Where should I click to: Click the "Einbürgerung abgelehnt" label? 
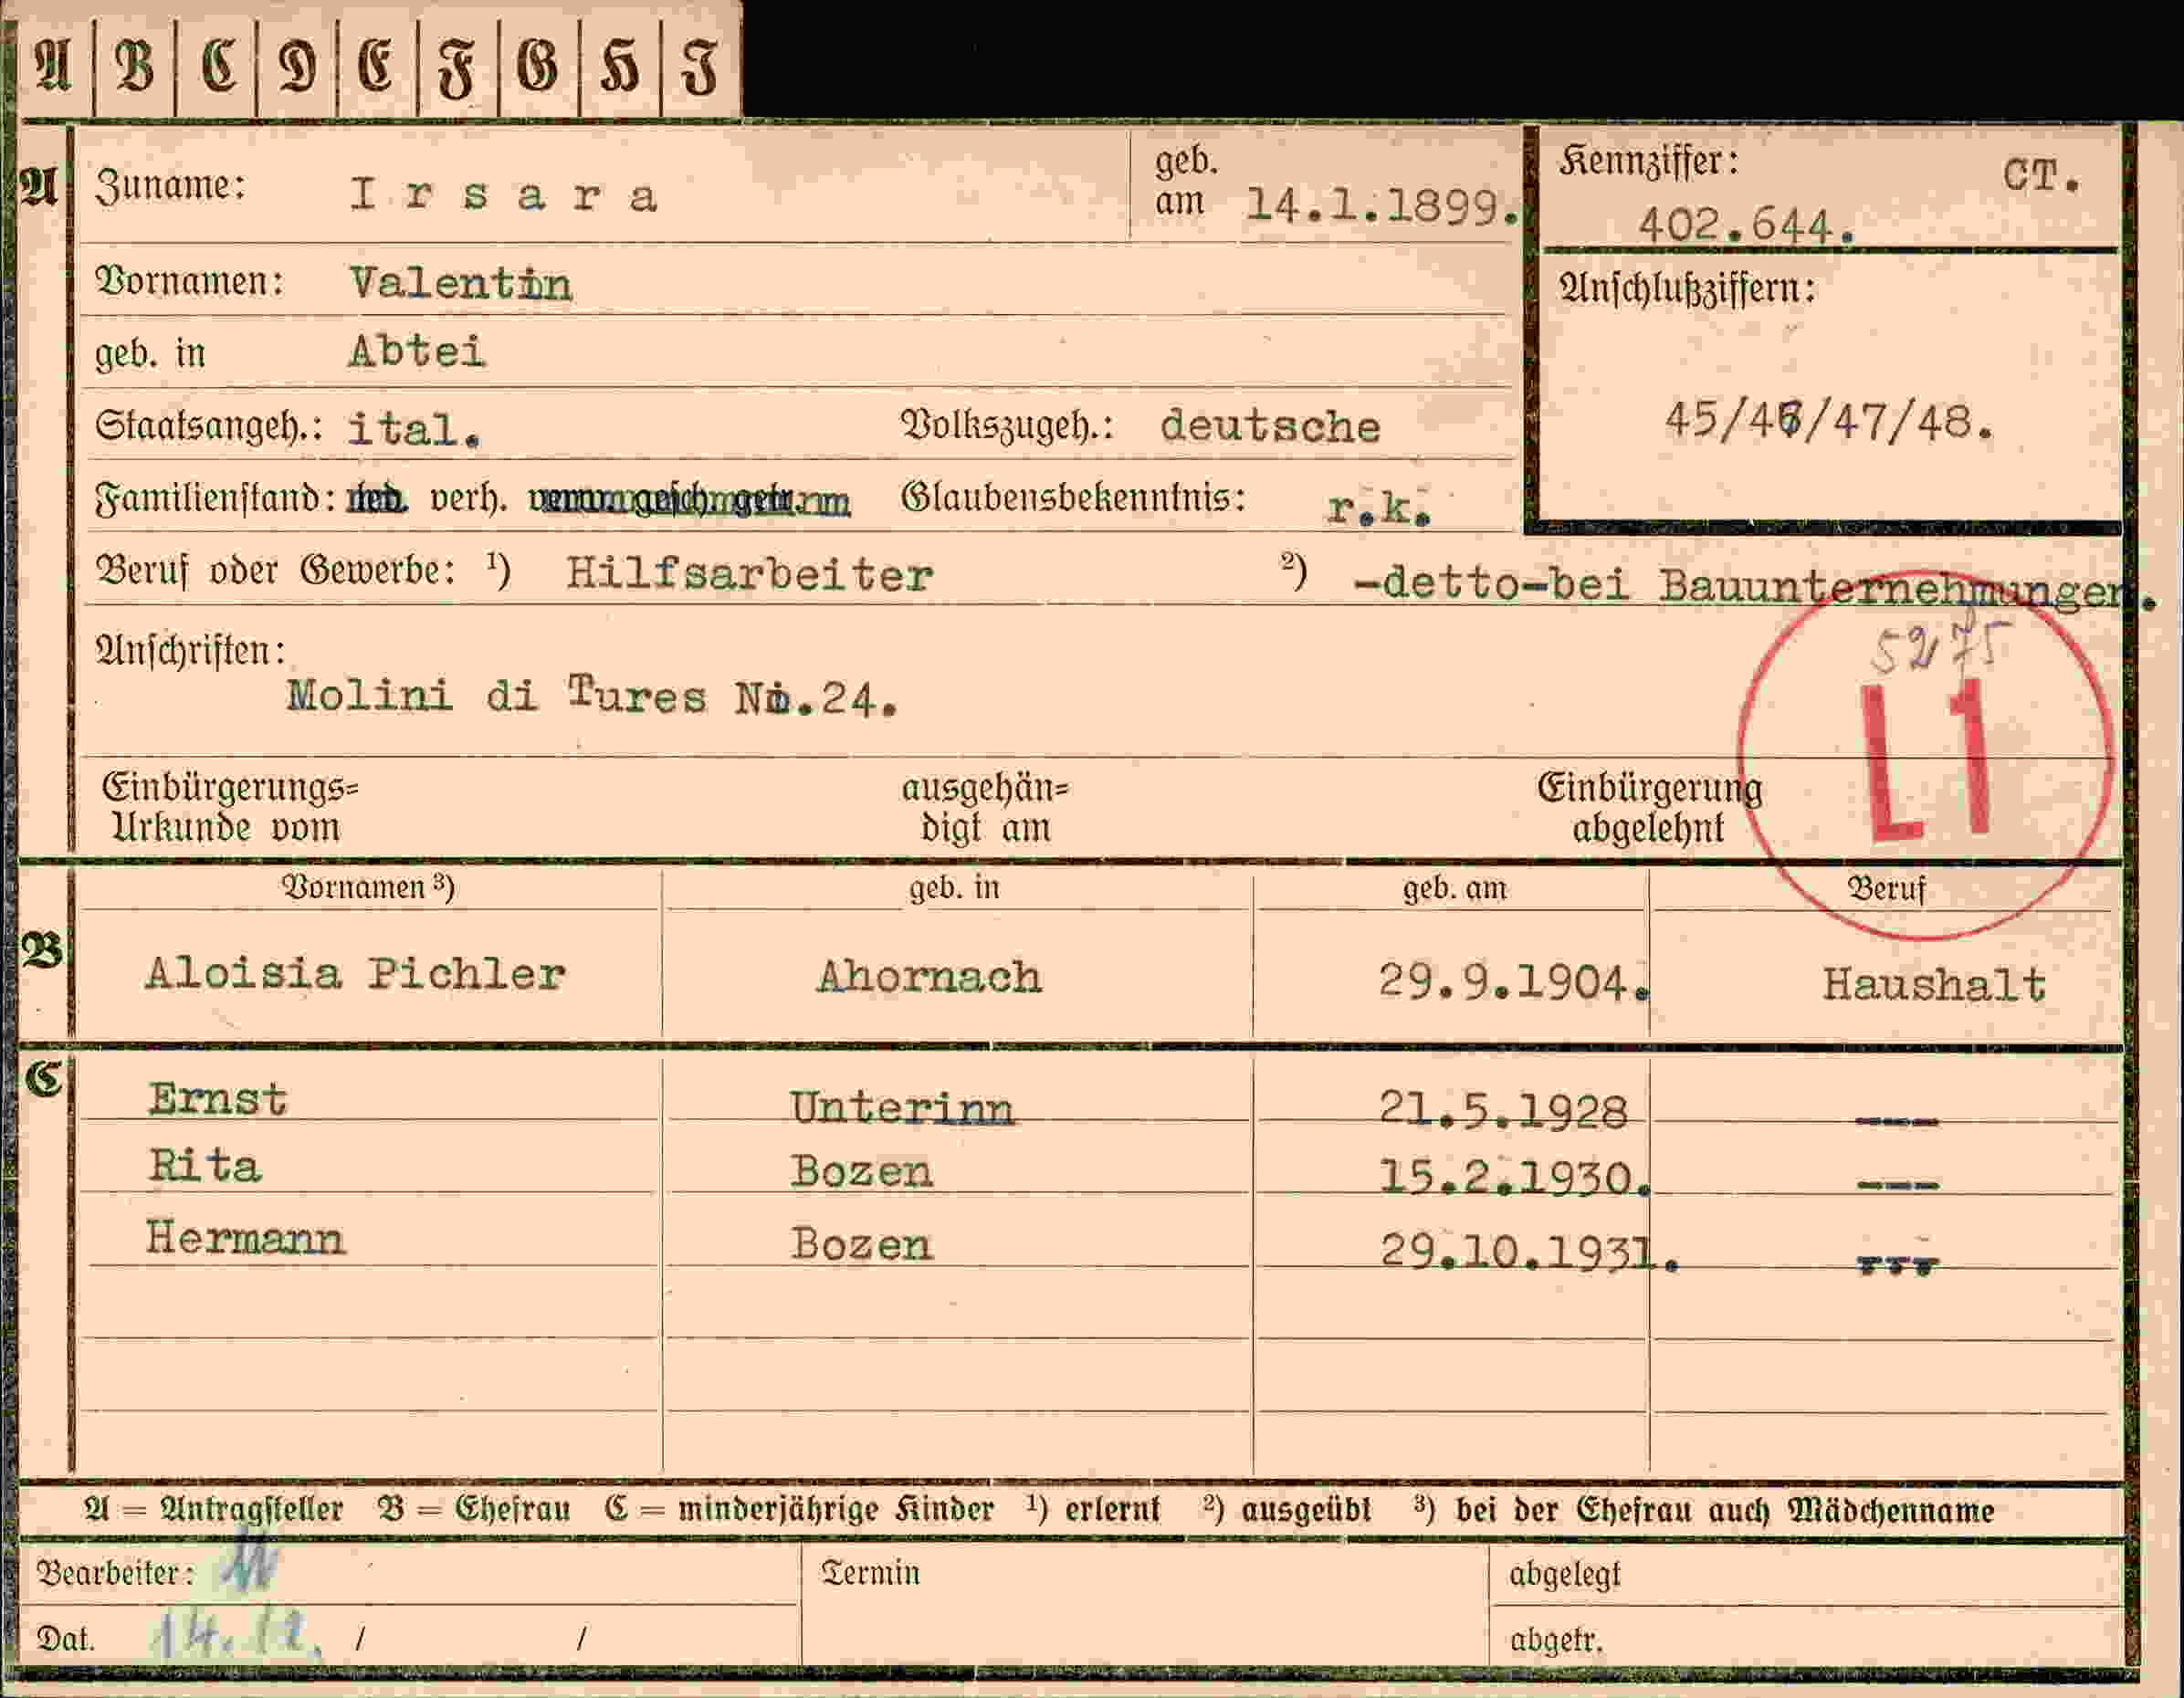[1649, 808]
